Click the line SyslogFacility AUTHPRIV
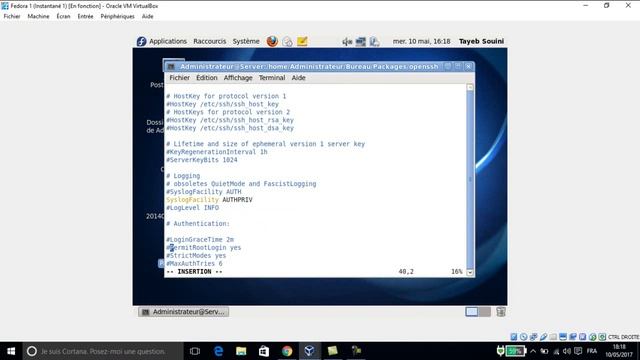The height and width of the screenshot is (360, 640). click(209, 200)
